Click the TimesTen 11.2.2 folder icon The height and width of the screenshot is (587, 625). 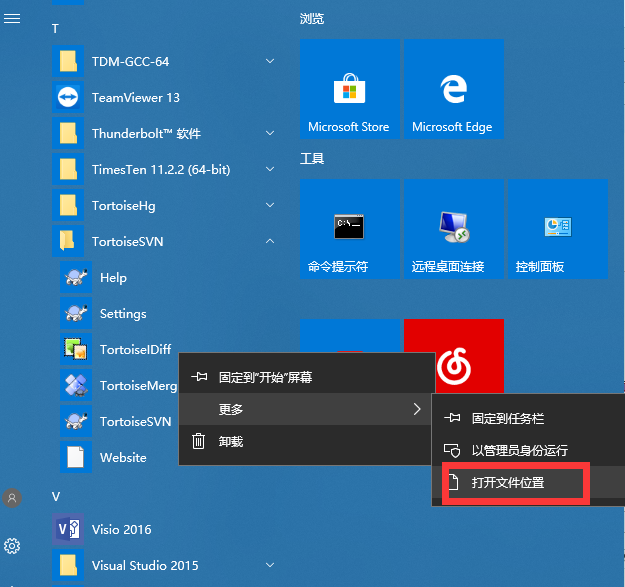coord(68,169)
